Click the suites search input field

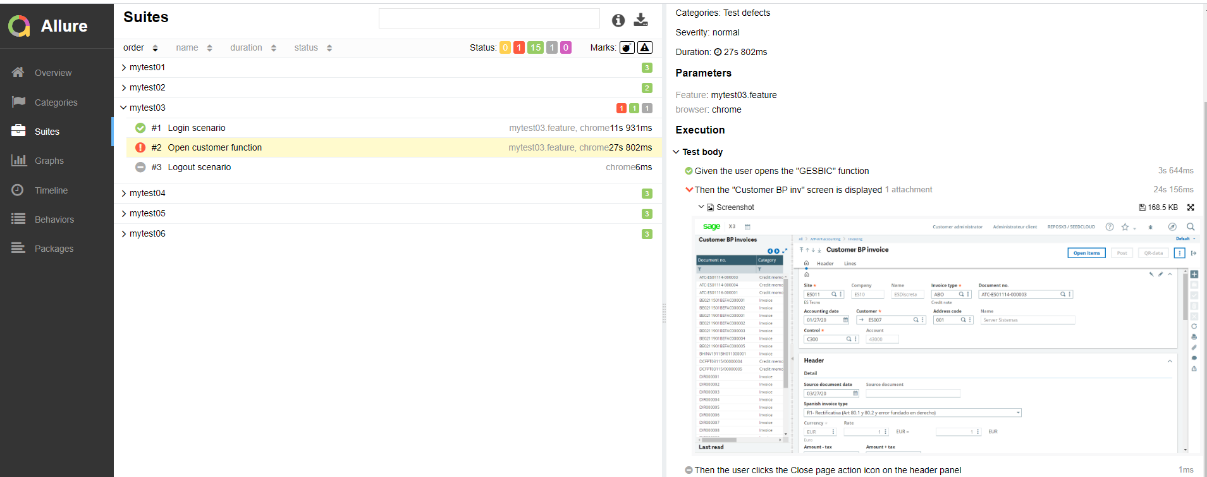pyautogui.click(x=488, y=20)
